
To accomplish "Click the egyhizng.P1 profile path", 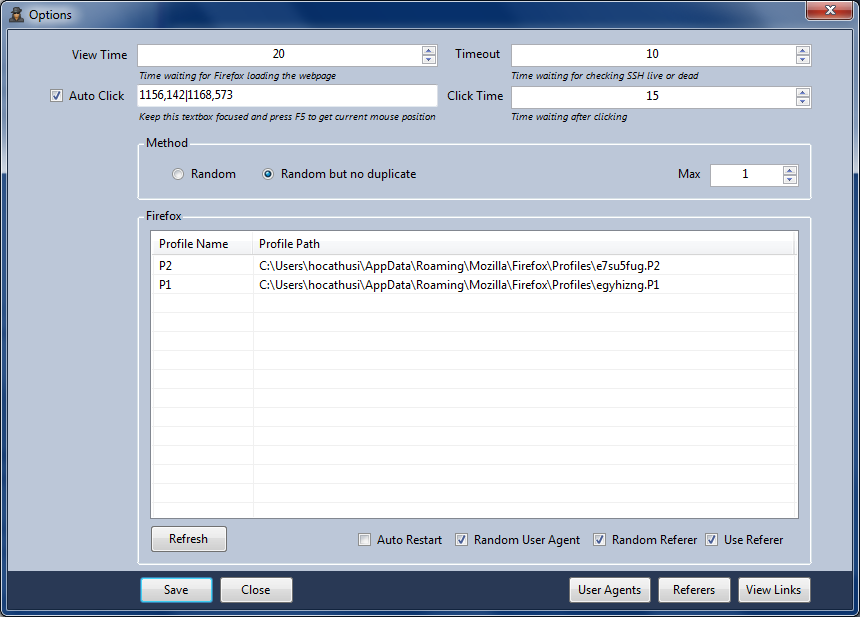I will pyautogui.click(x=459, y=285).
